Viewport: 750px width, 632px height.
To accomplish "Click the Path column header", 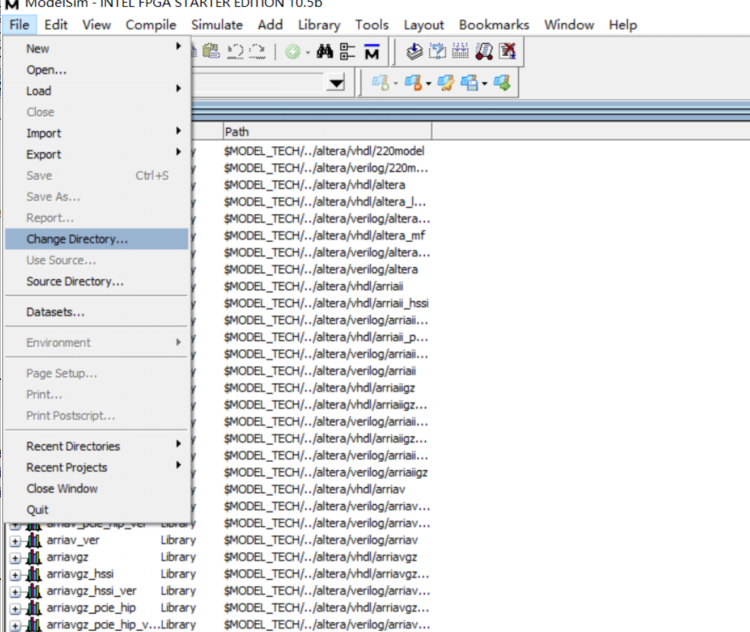I will pos(327,132).
